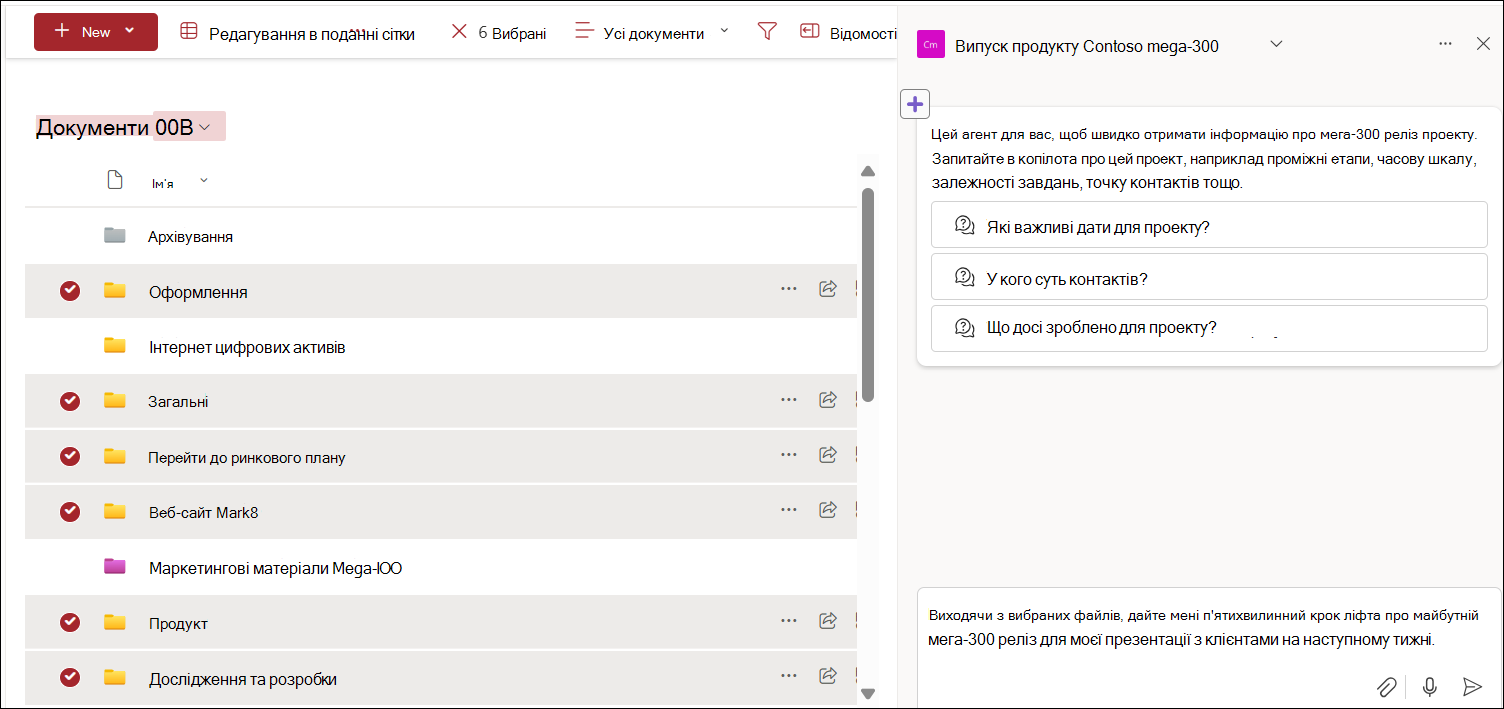Share the Оформлення folder

828,289
